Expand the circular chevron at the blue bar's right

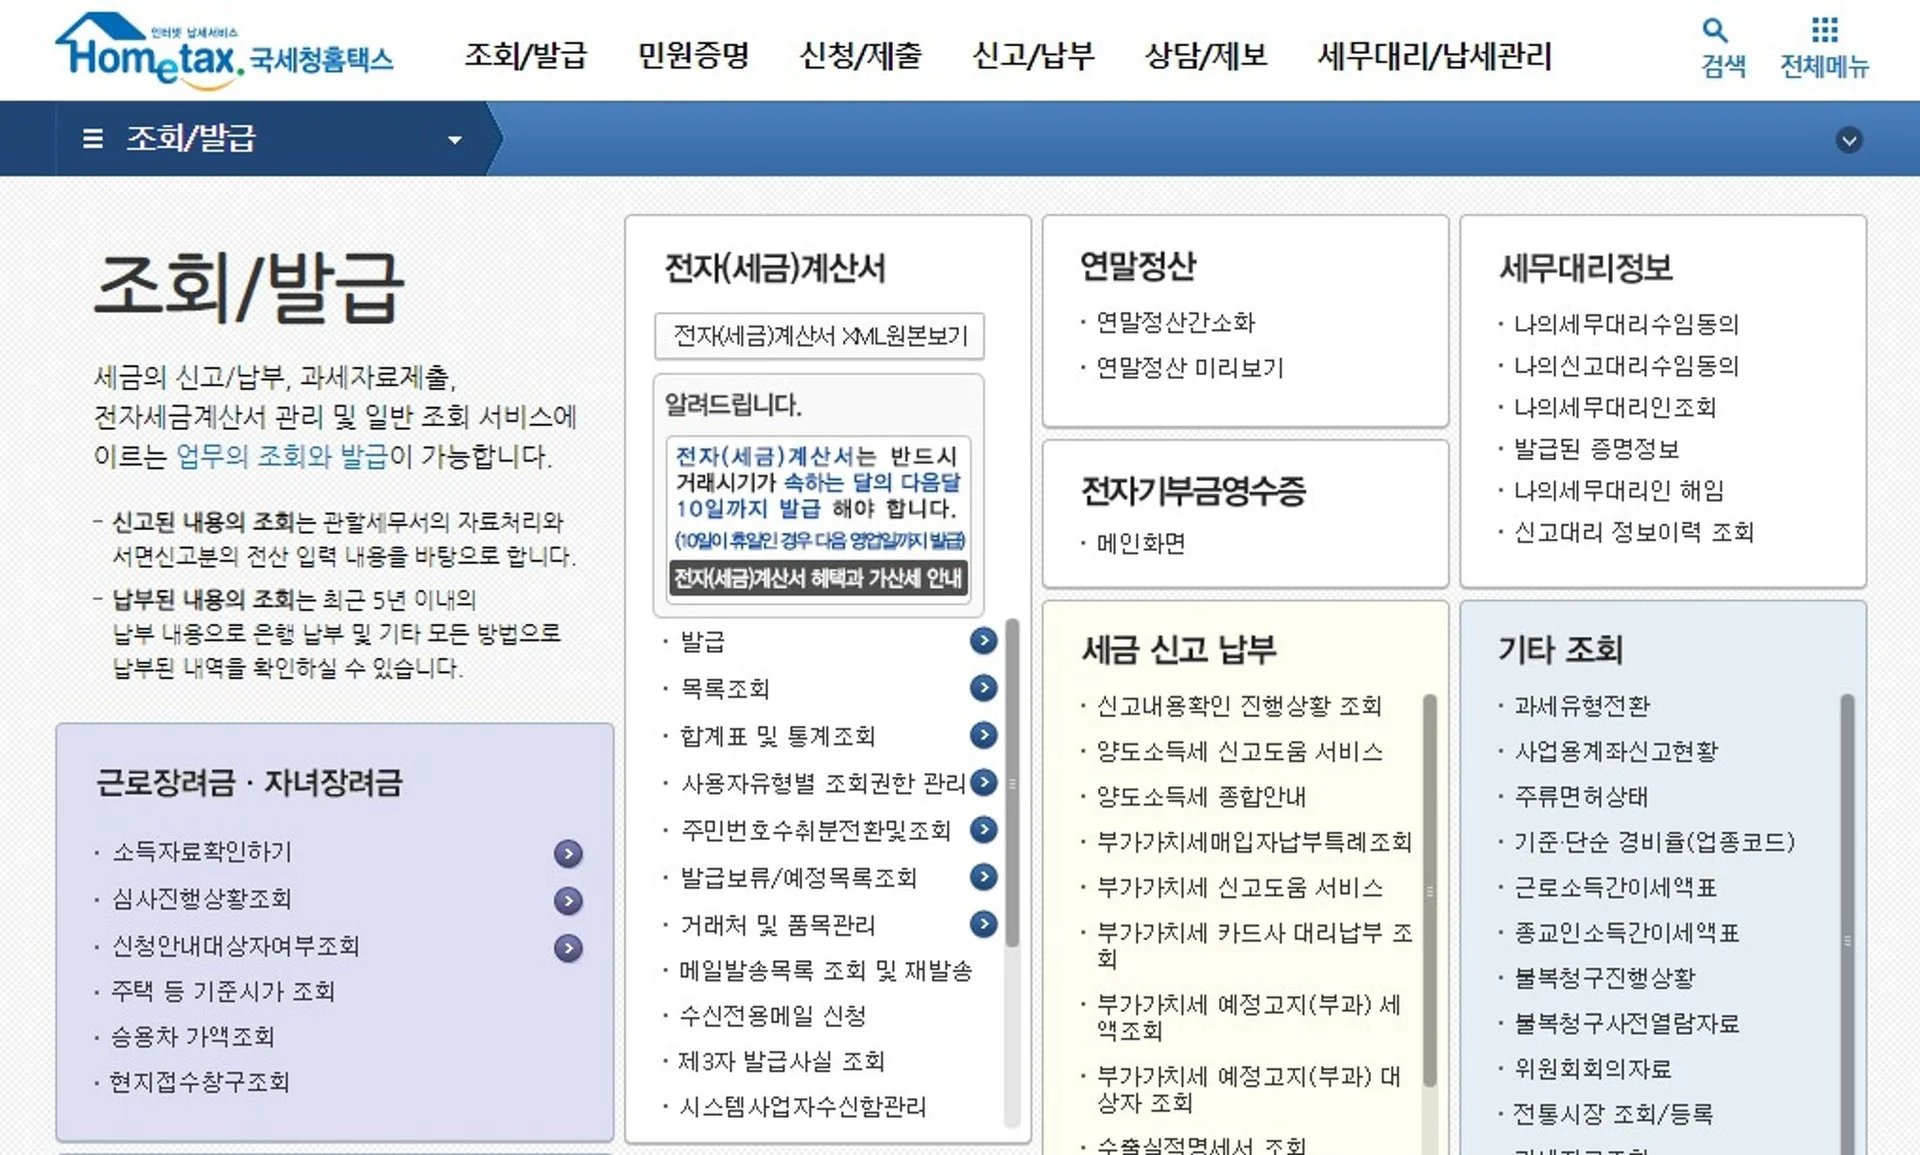point(1850,139)
